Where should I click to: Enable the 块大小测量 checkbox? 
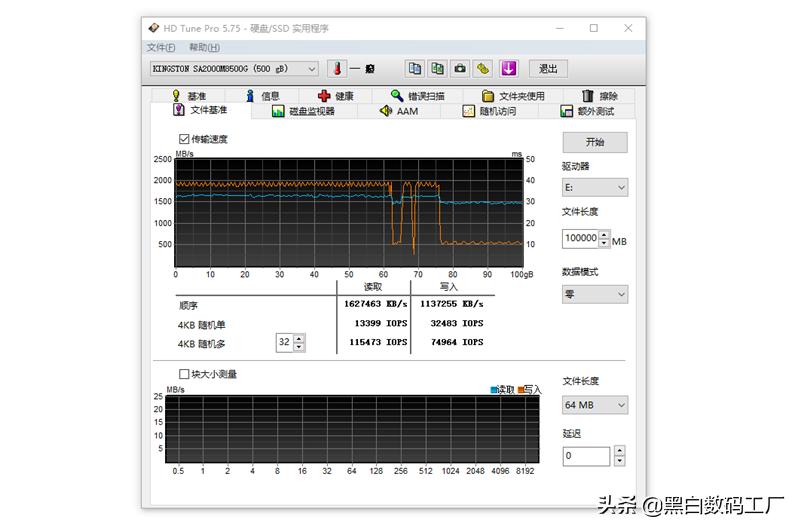click(184, 374)
